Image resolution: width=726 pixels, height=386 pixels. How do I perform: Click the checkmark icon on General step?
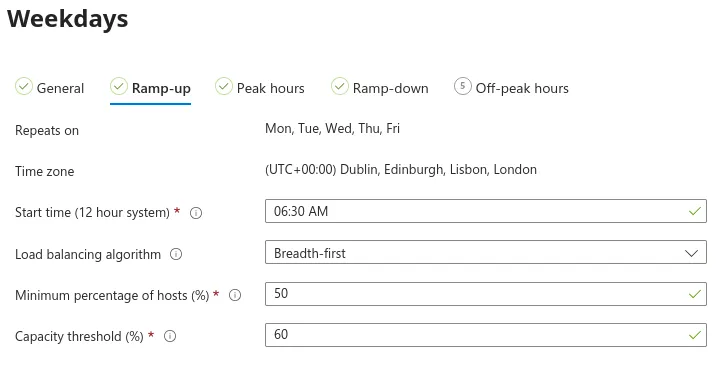point(24,86)
